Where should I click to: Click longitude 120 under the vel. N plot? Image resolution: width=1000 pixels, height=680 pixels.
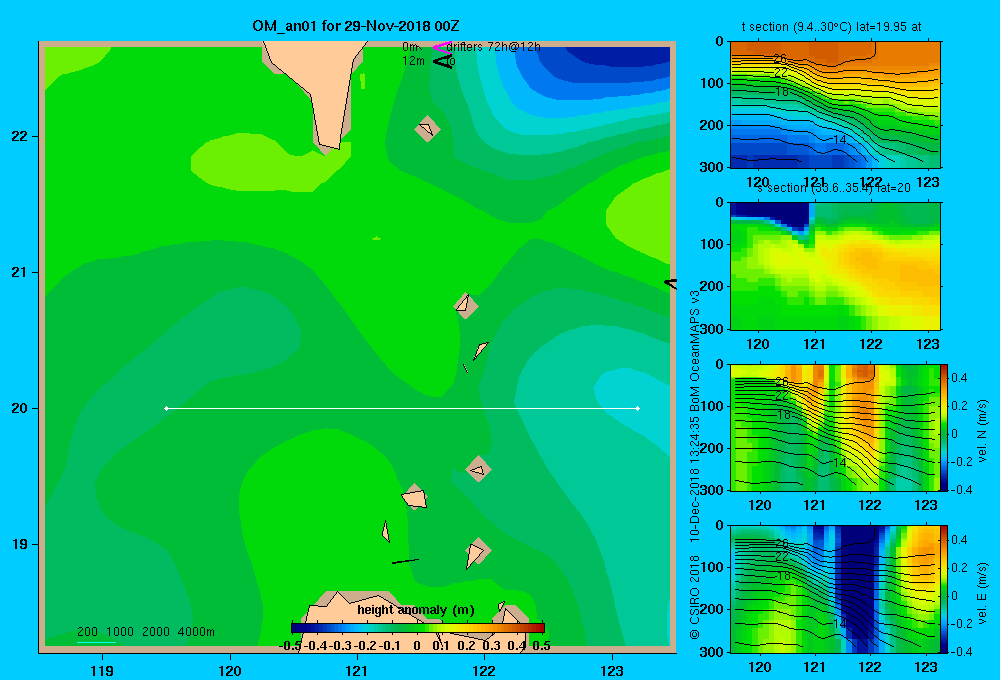click(759, 505)
